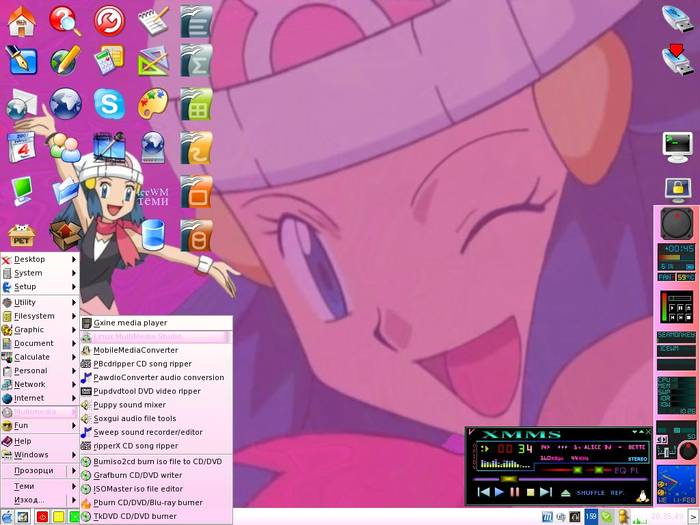Click the green chat tray icon
This screenshot has width=700, height=525.
pos(606,517)
